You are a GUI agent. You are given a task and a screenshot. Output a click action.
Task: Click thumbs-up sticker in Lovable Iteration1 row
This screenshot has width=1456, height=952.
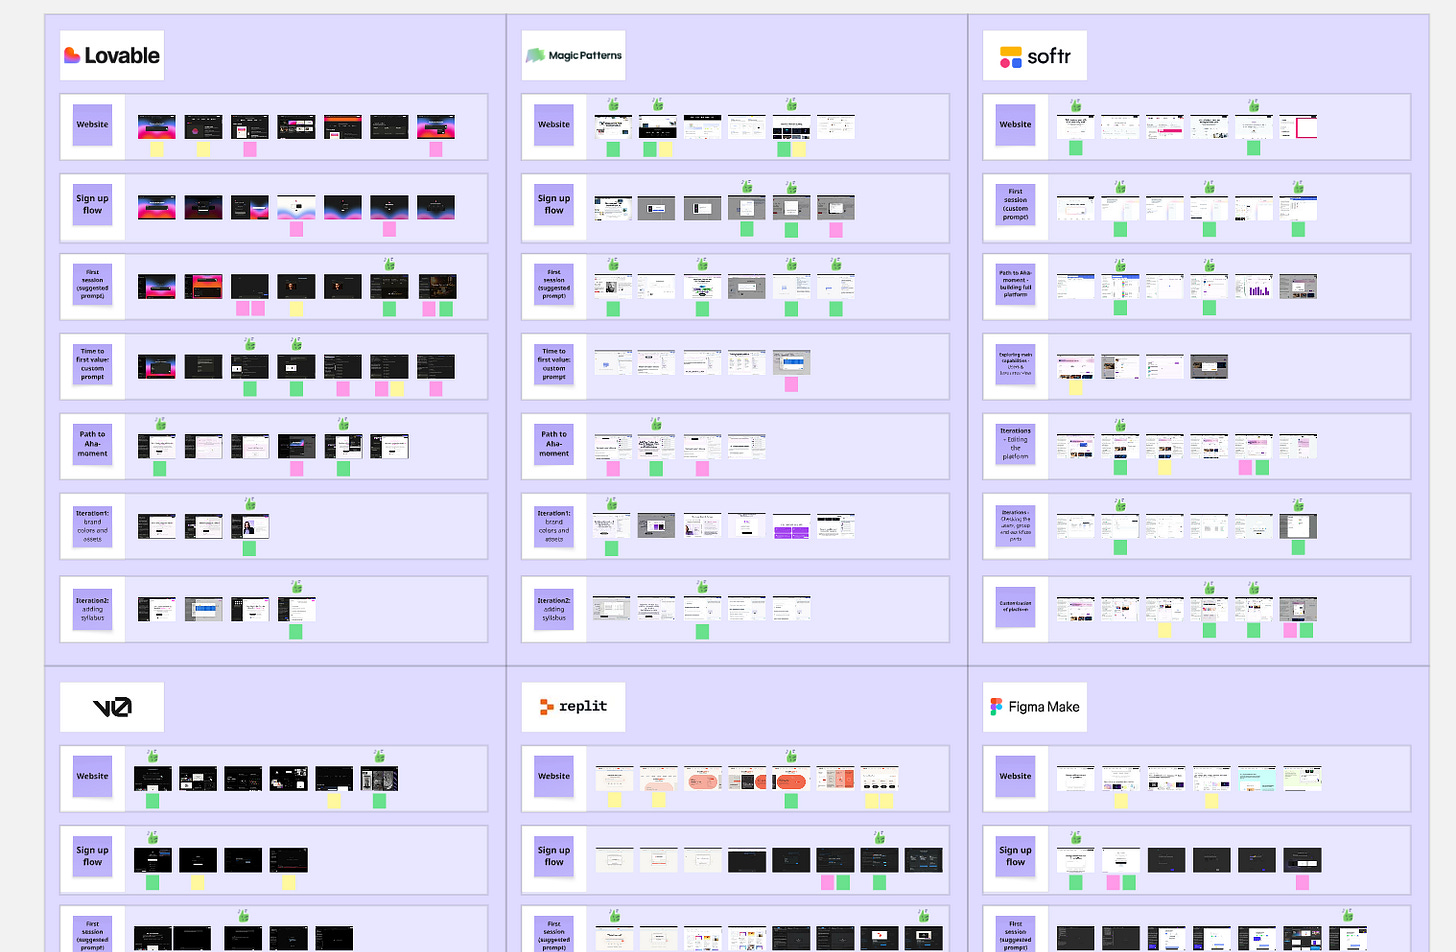(249, 504)
